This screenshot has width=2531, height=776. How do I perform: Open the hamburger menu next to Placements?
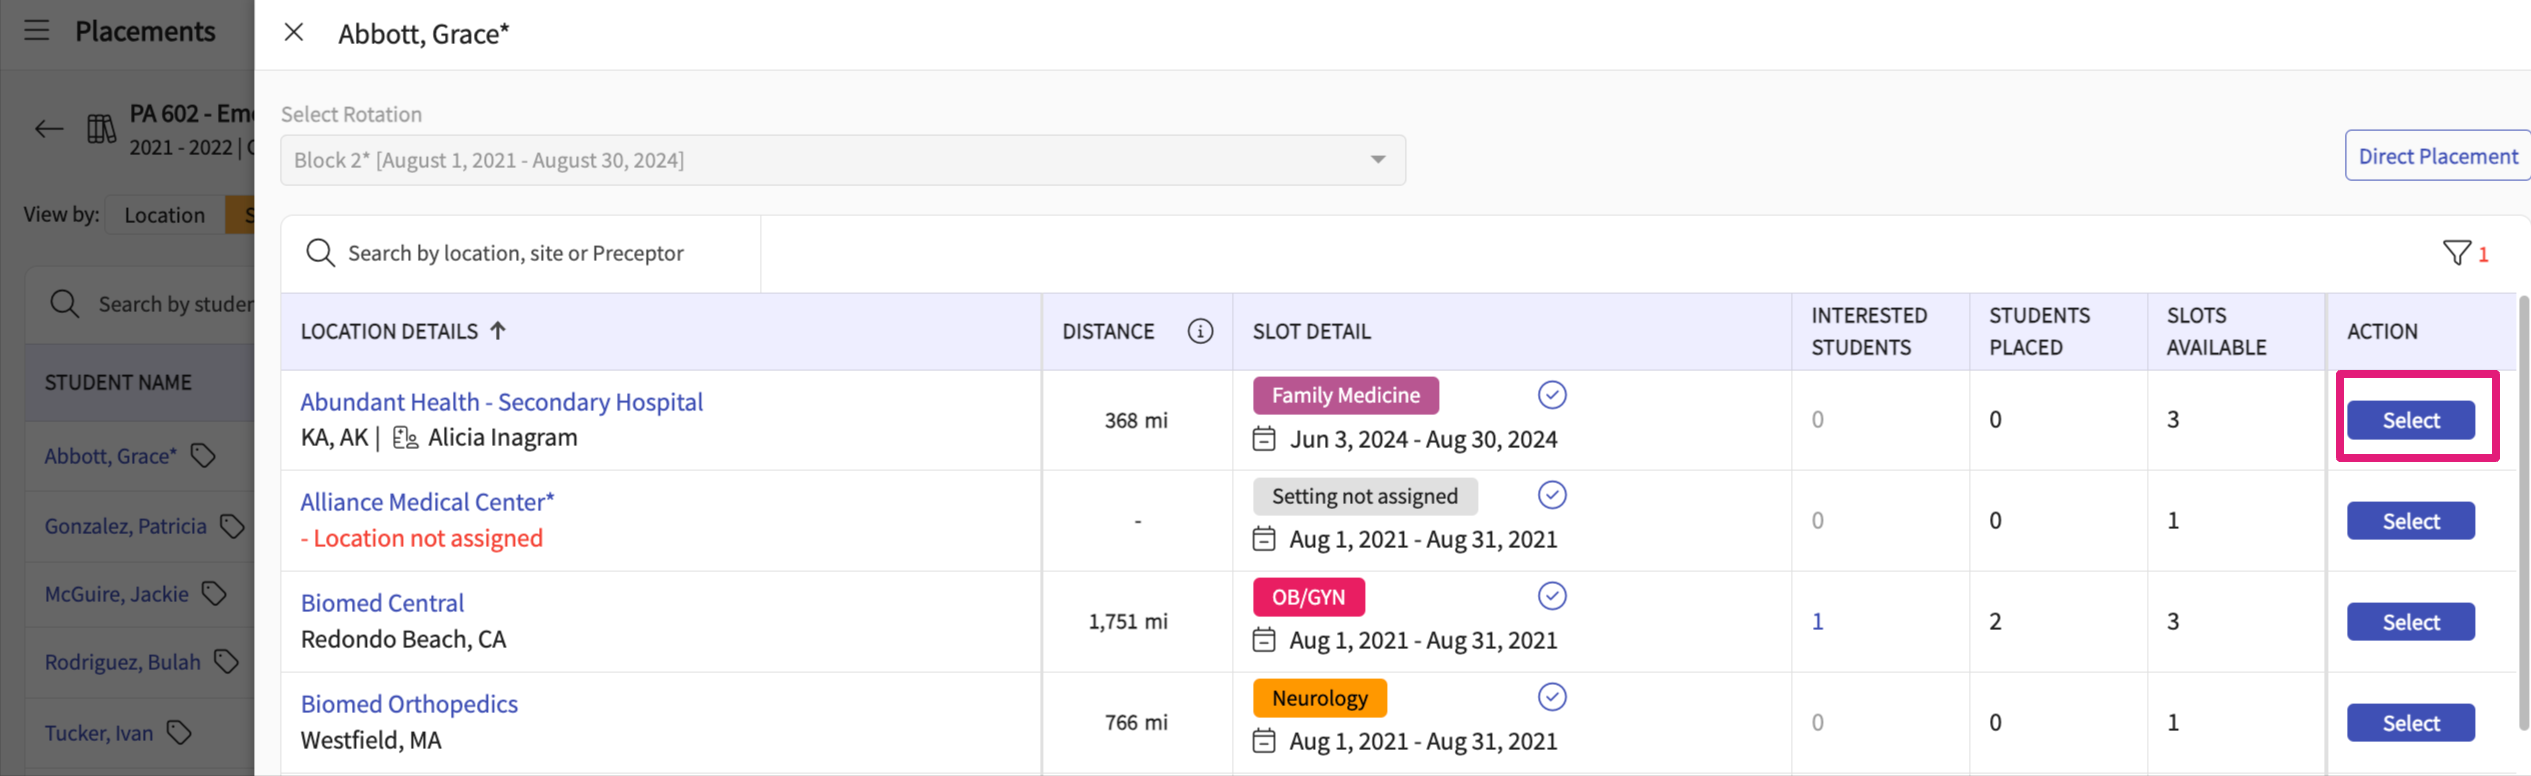pyautogui.click(x=37, y=31)
